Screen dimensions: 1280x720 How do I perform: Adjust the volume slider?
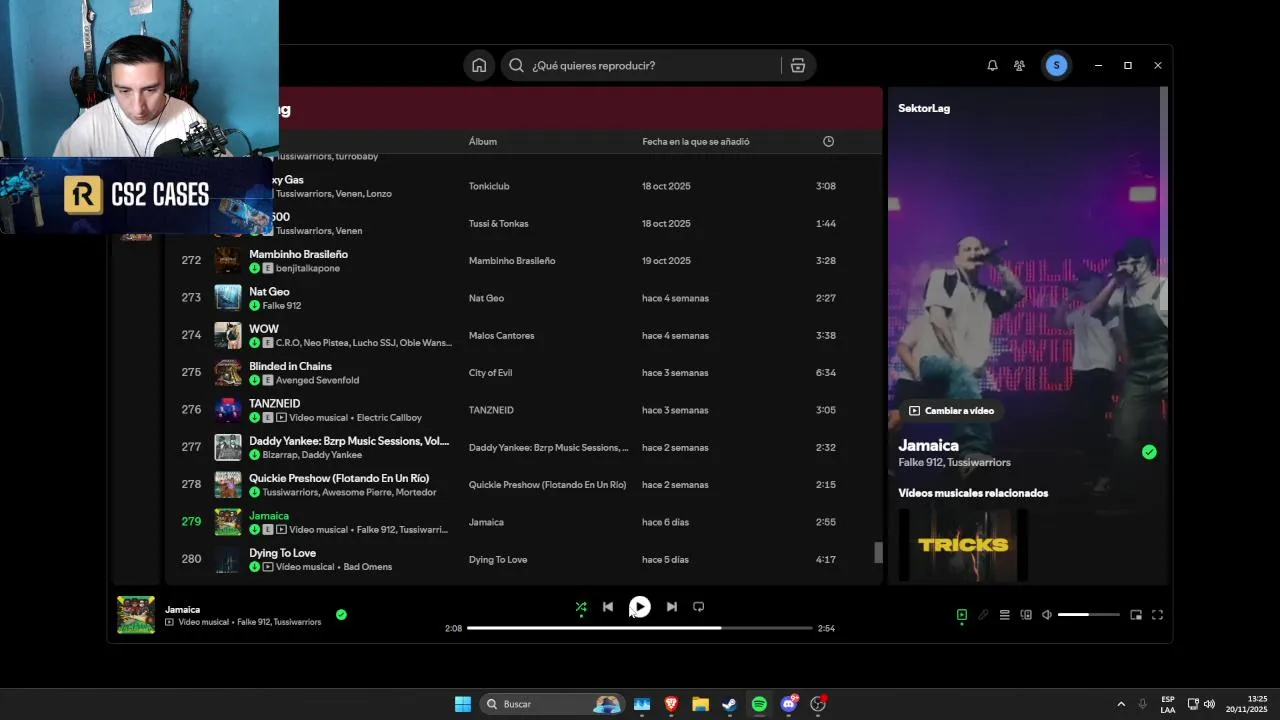coord(1089,615)
